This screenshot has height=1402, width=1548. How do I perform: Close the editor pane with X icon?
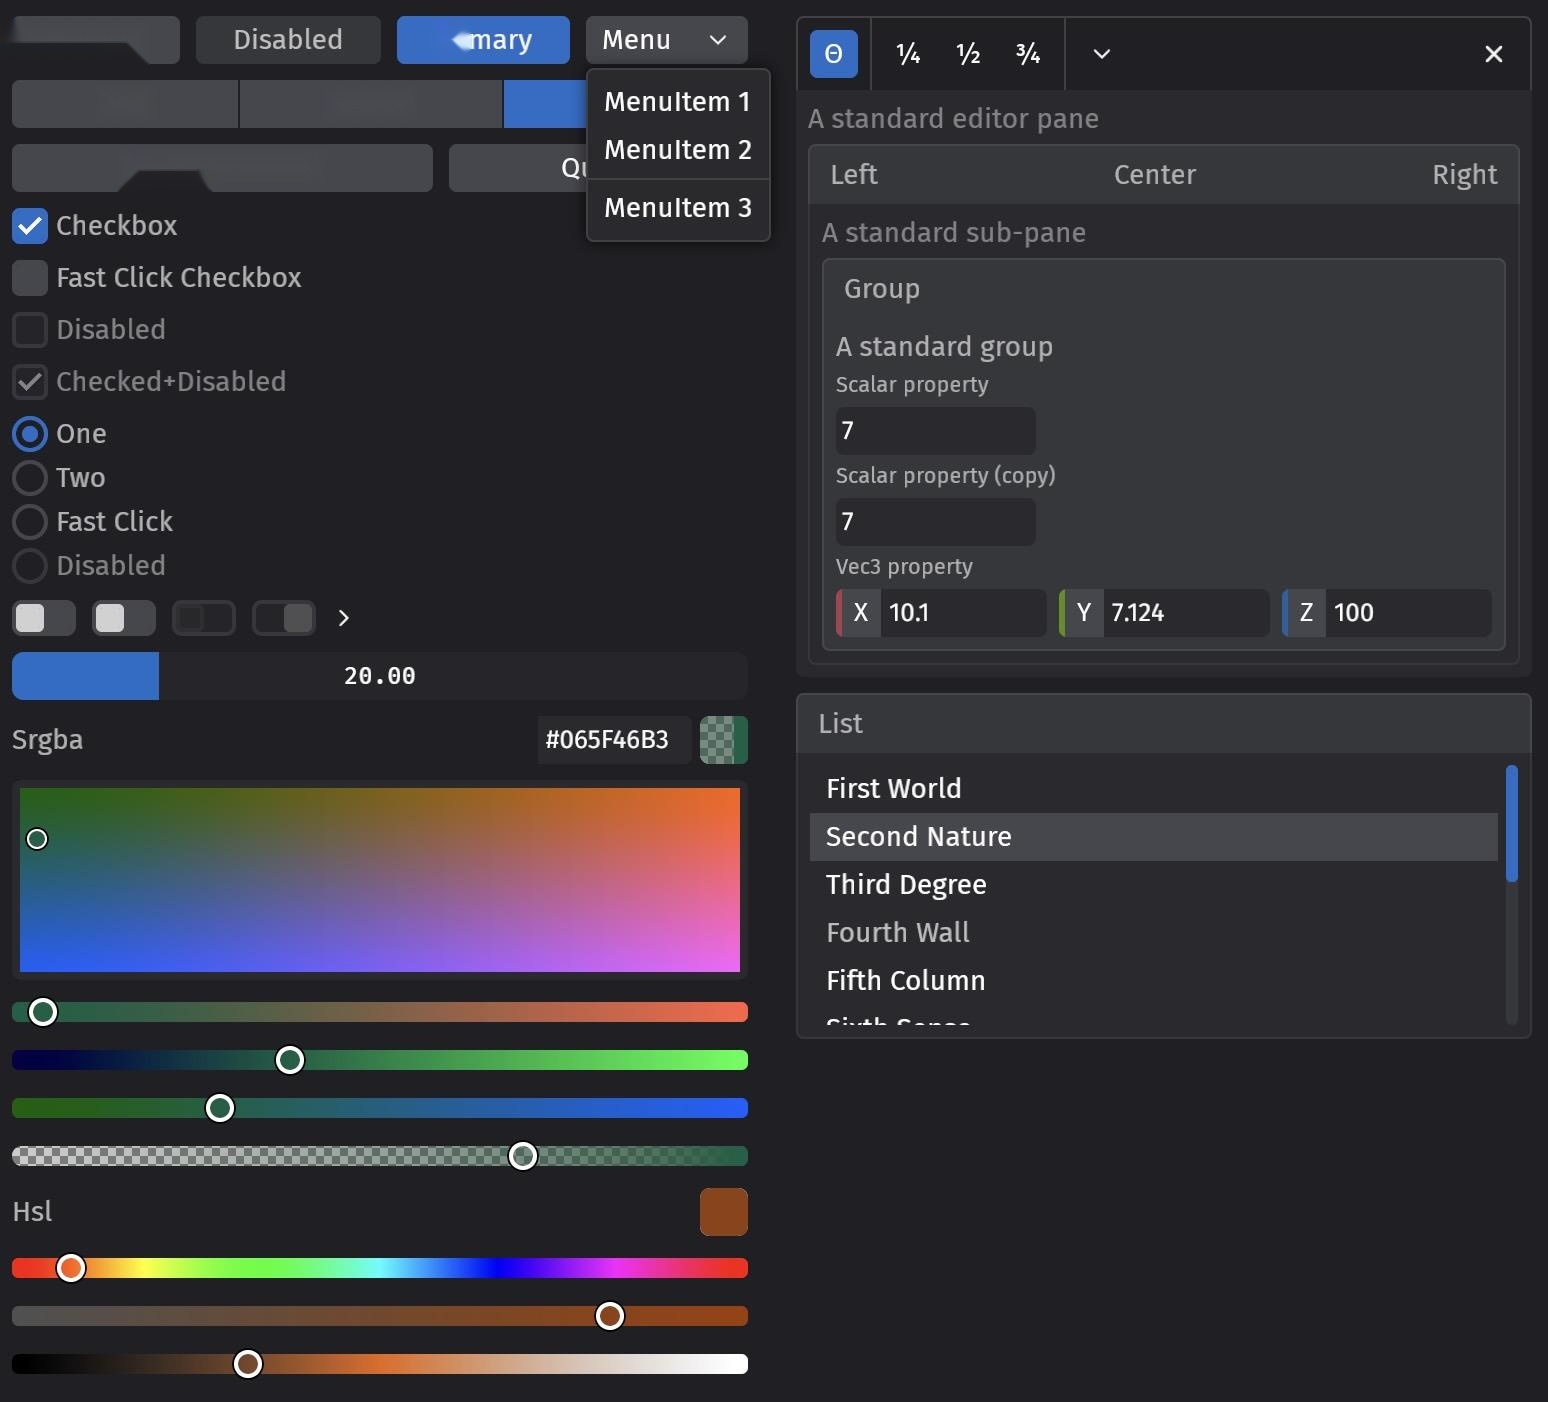1494,54
